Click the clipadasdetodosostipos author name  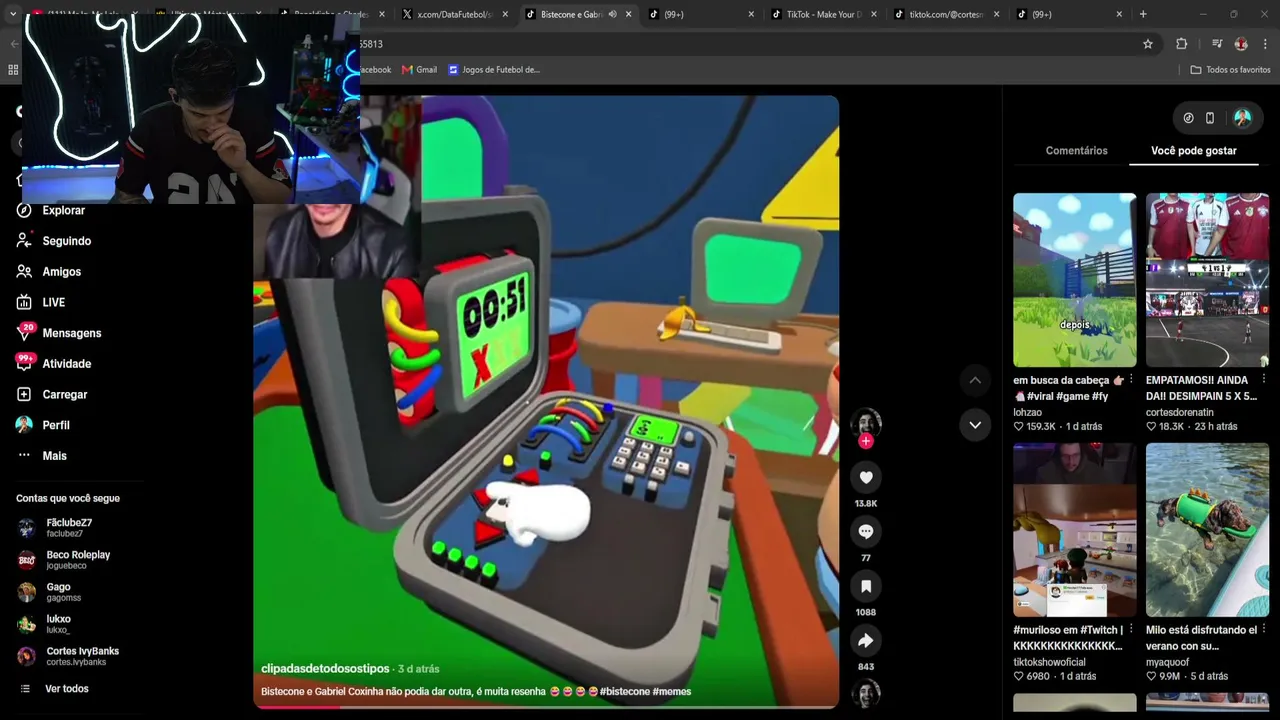click(x=325, y=669)
